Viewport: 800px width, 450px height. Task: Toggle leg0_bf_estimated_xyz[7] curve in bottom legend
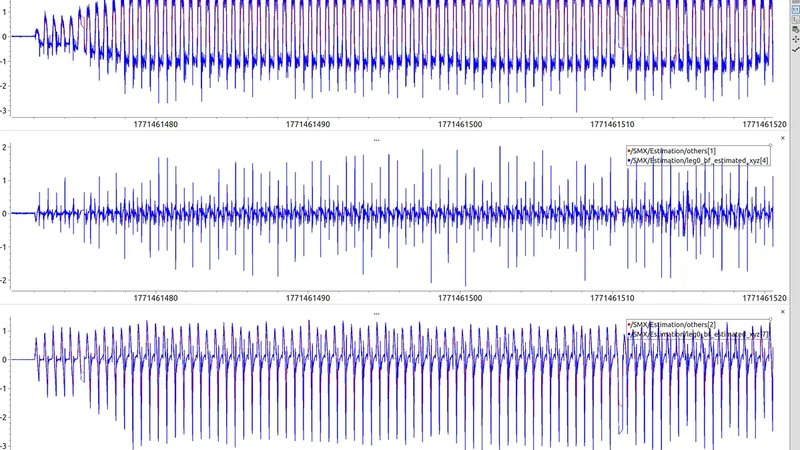tap(698, 334)
